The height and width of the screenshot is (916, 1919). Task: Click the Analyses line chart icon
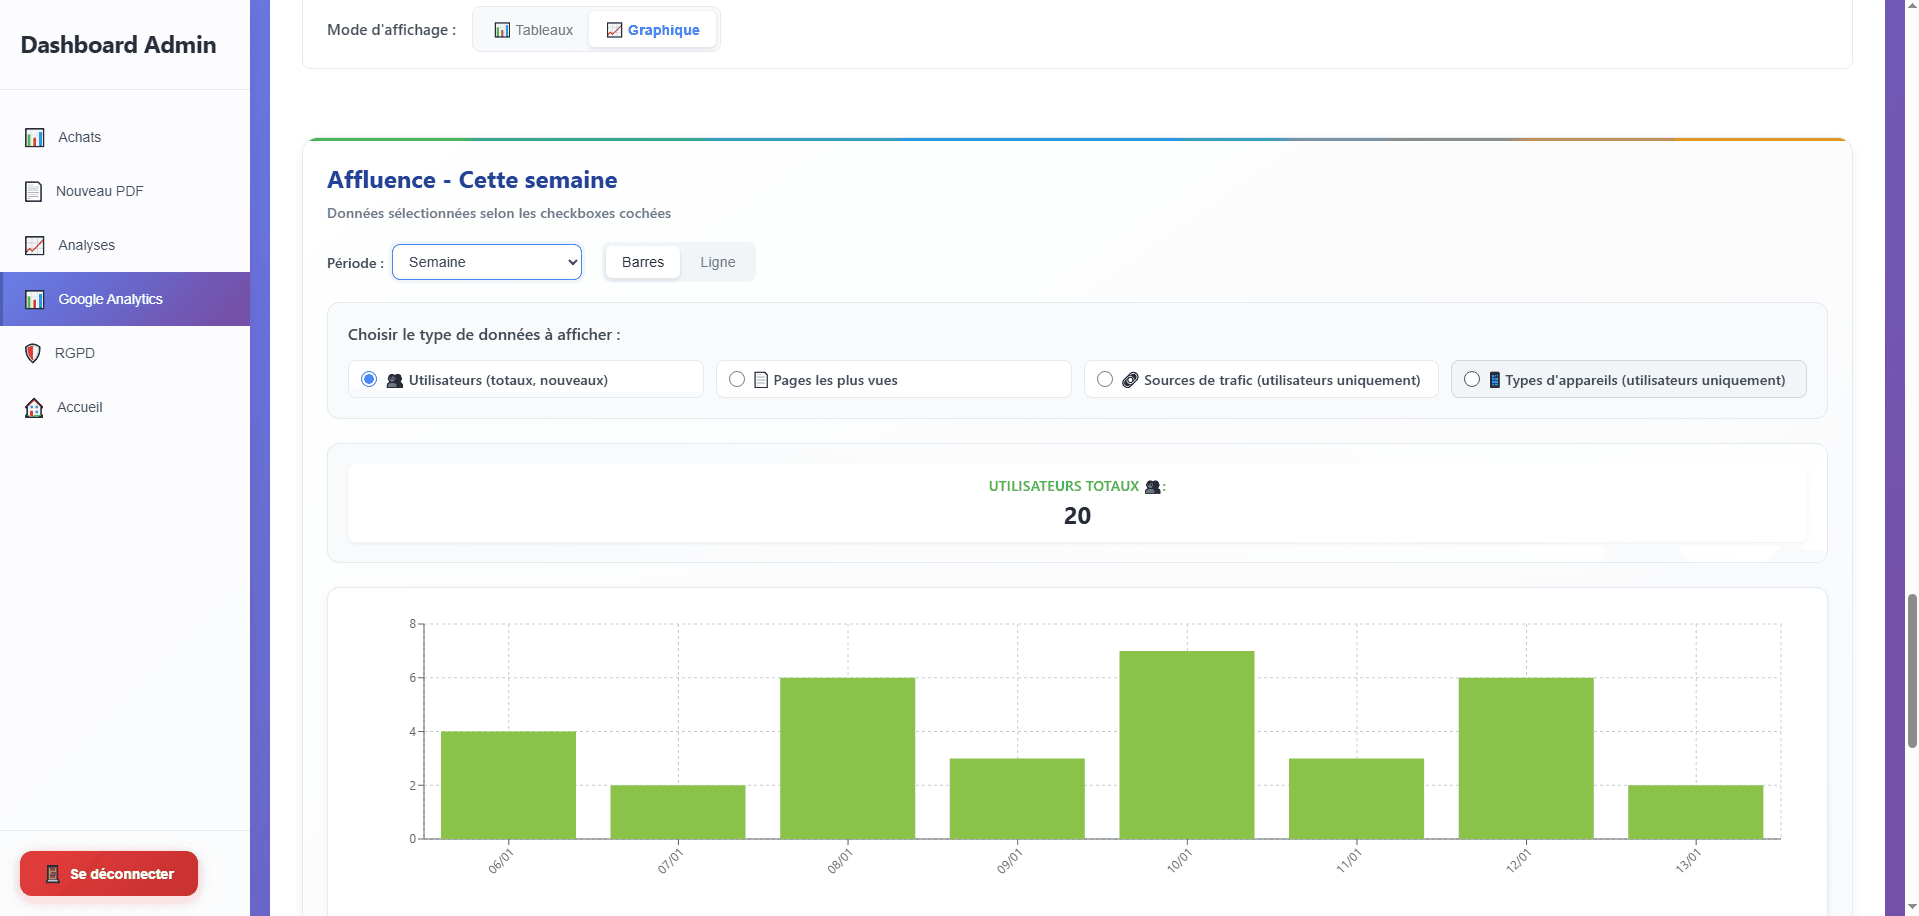click(x=35, y=245)
